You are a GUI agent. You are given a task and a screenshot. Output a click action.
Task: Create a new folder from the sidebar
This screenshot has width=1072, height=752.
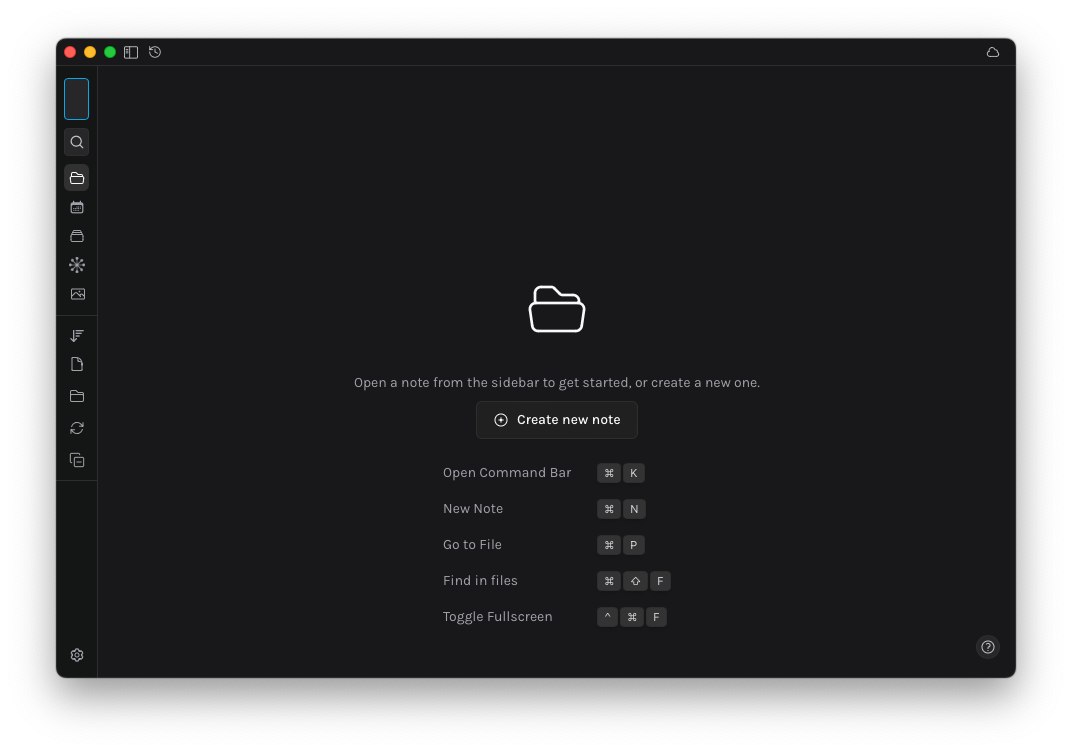tap(76, 395)
